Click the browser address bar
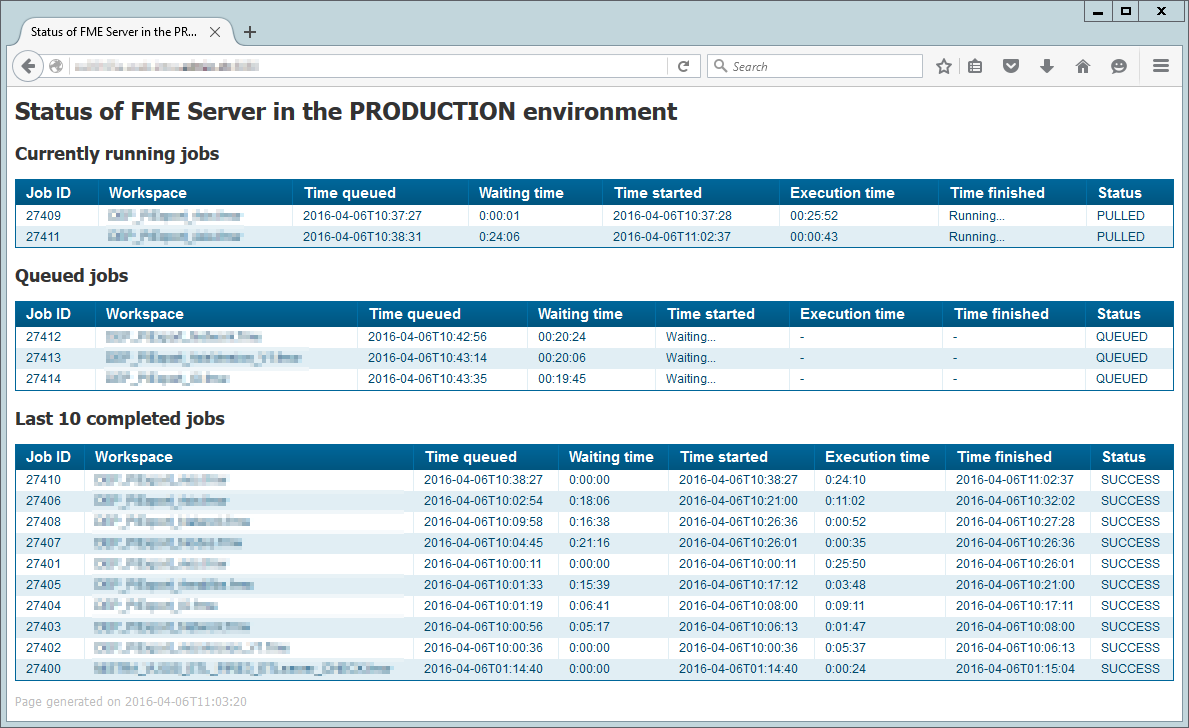The height and width of the screenshot is (728, 1189). pyautogui.click(x=369, y=67)
